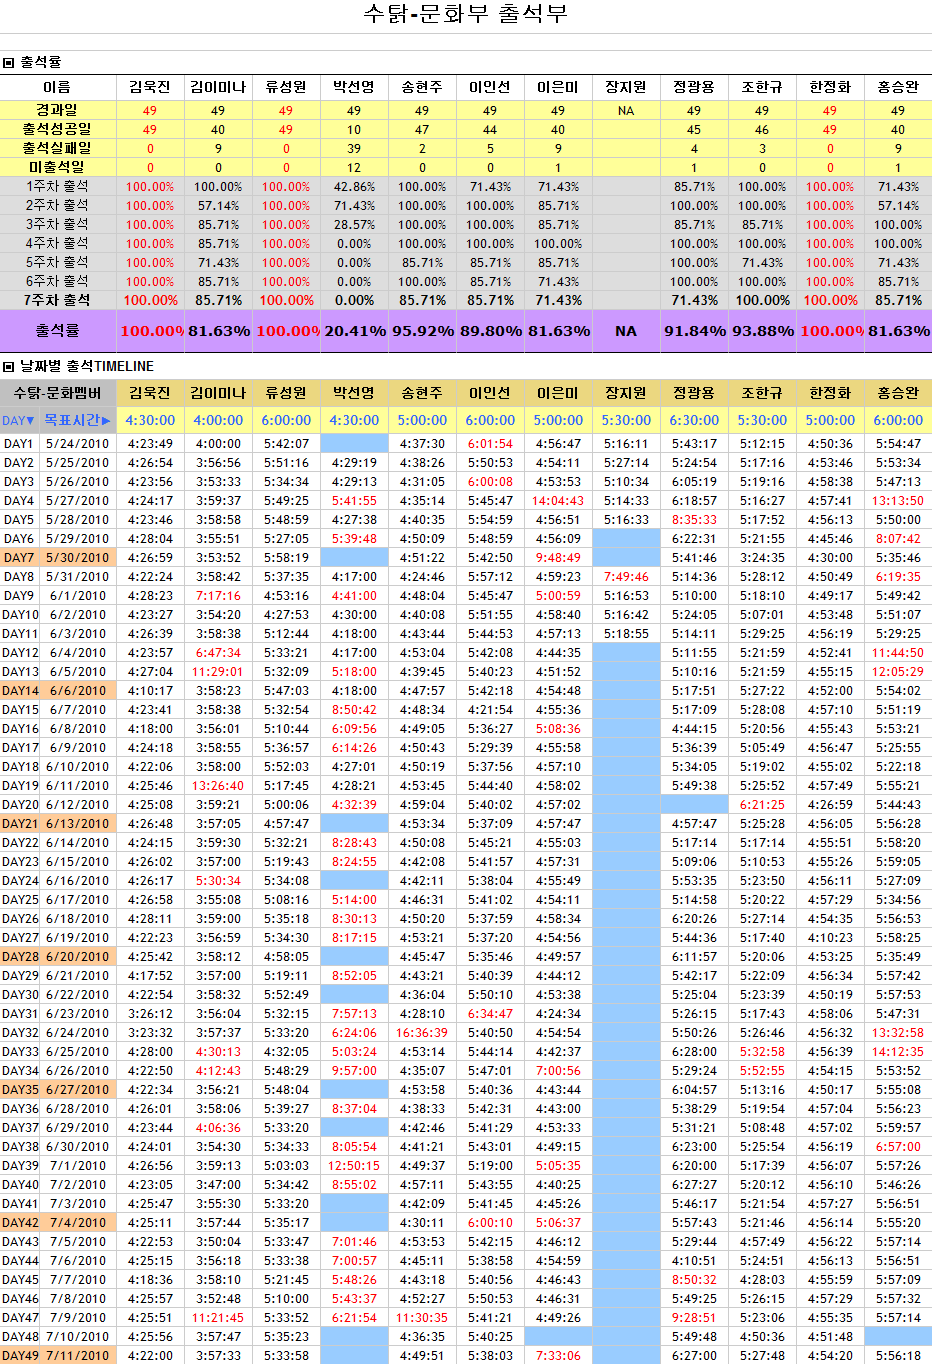Click the red time 7:33:06
Viewport: 932px width, 1364px height.
point(558,1356)
